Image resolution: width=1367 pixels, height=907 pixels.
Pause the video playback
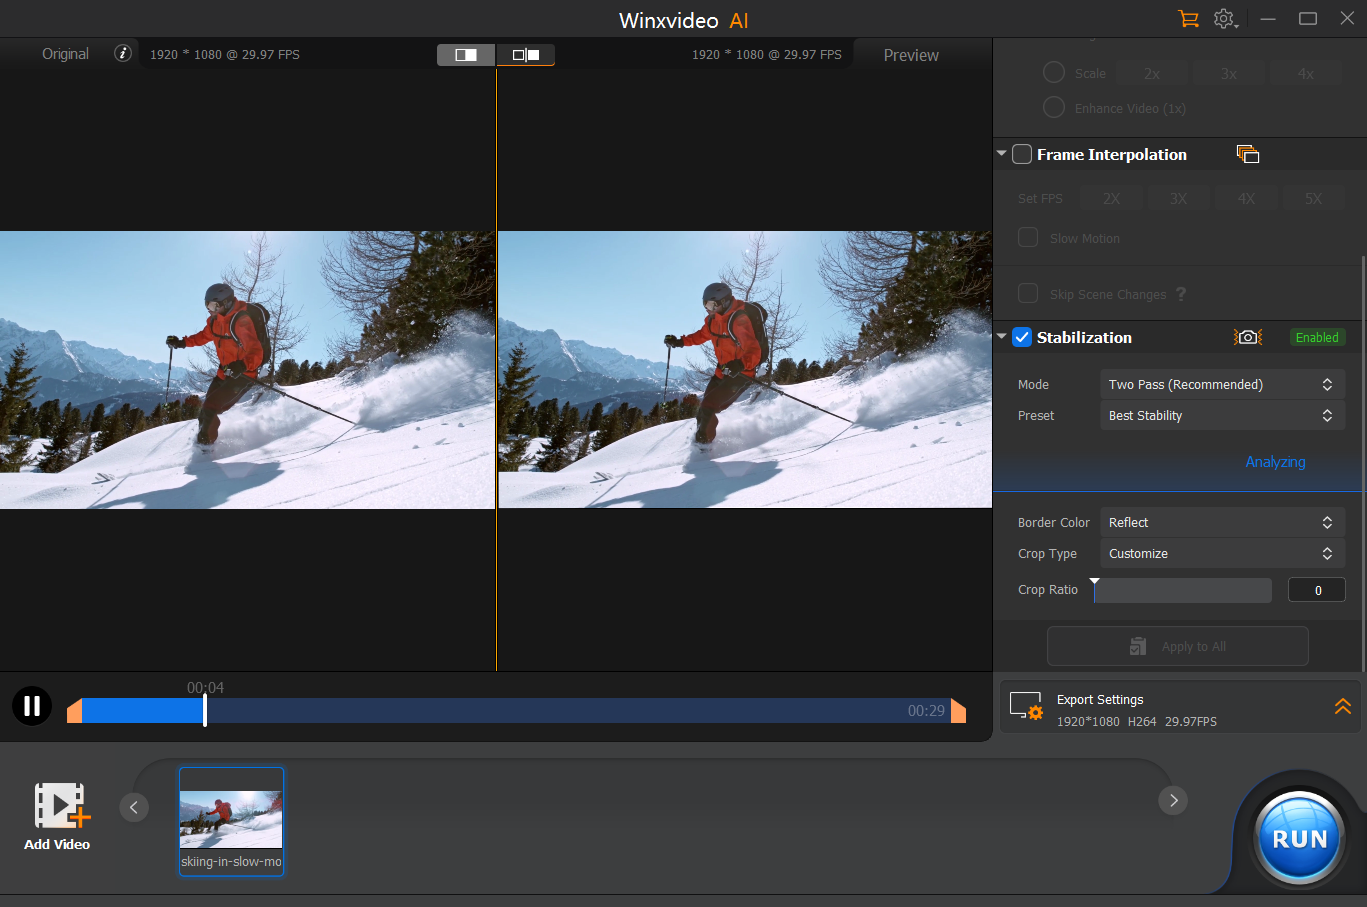[x=32, y=706]
